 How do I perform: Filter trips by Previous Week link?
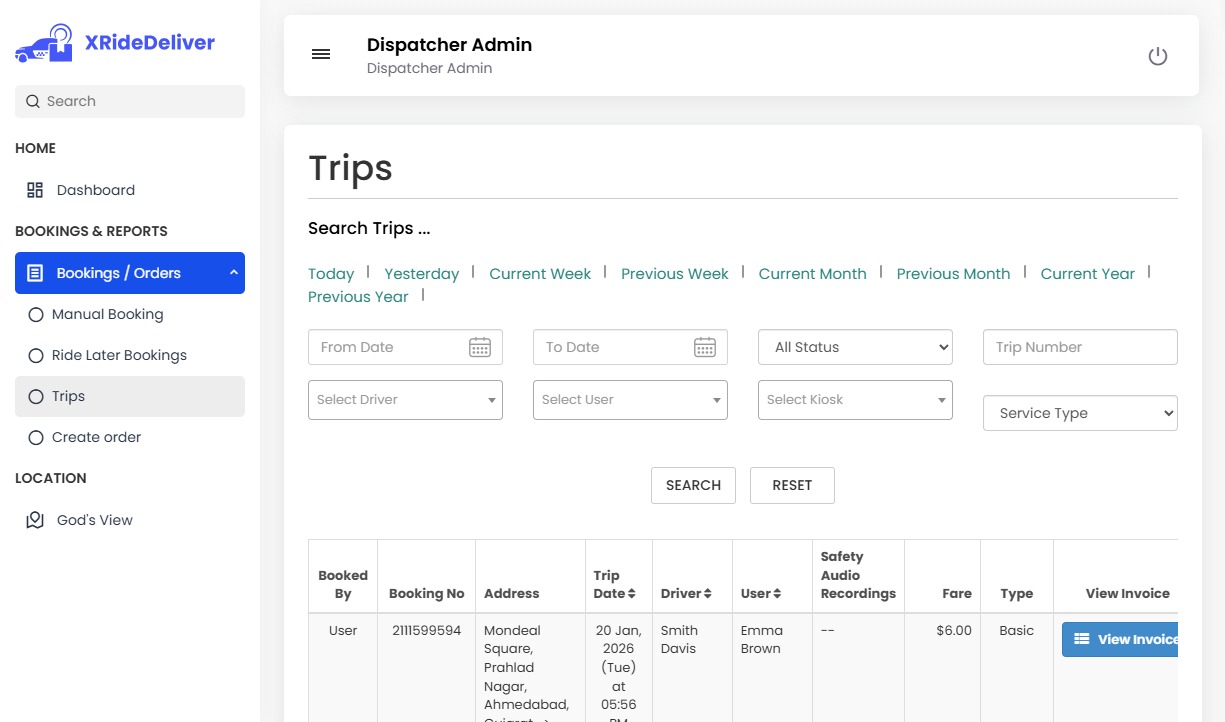pyautogui.click(x=674, y=274)
